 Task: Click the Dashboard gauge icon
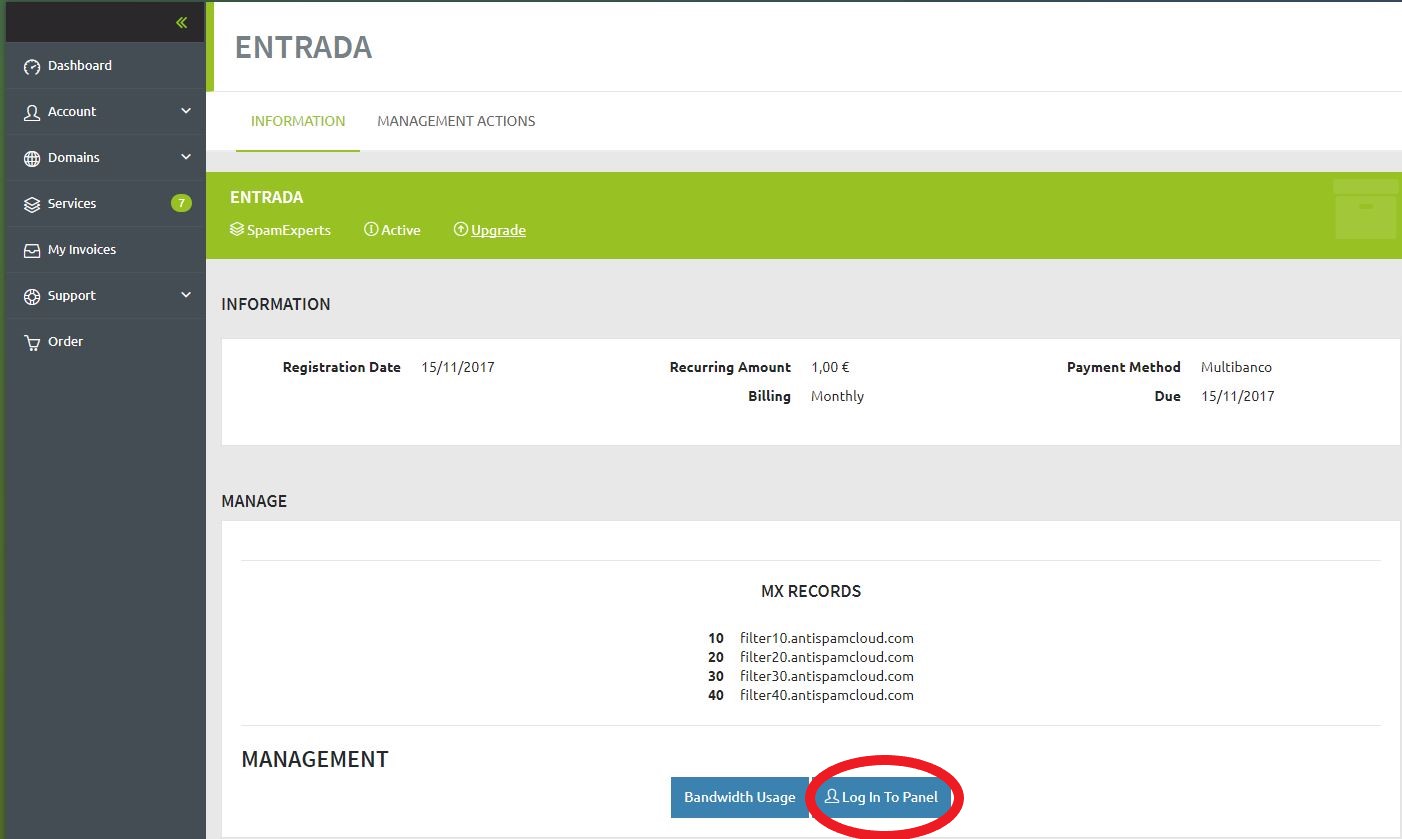pos(32,66)
